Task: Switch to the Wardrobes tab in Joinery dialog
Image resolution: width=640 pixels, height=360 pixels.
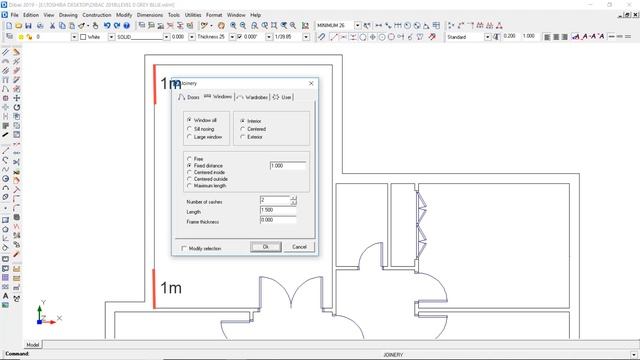Action: point(253,97)
